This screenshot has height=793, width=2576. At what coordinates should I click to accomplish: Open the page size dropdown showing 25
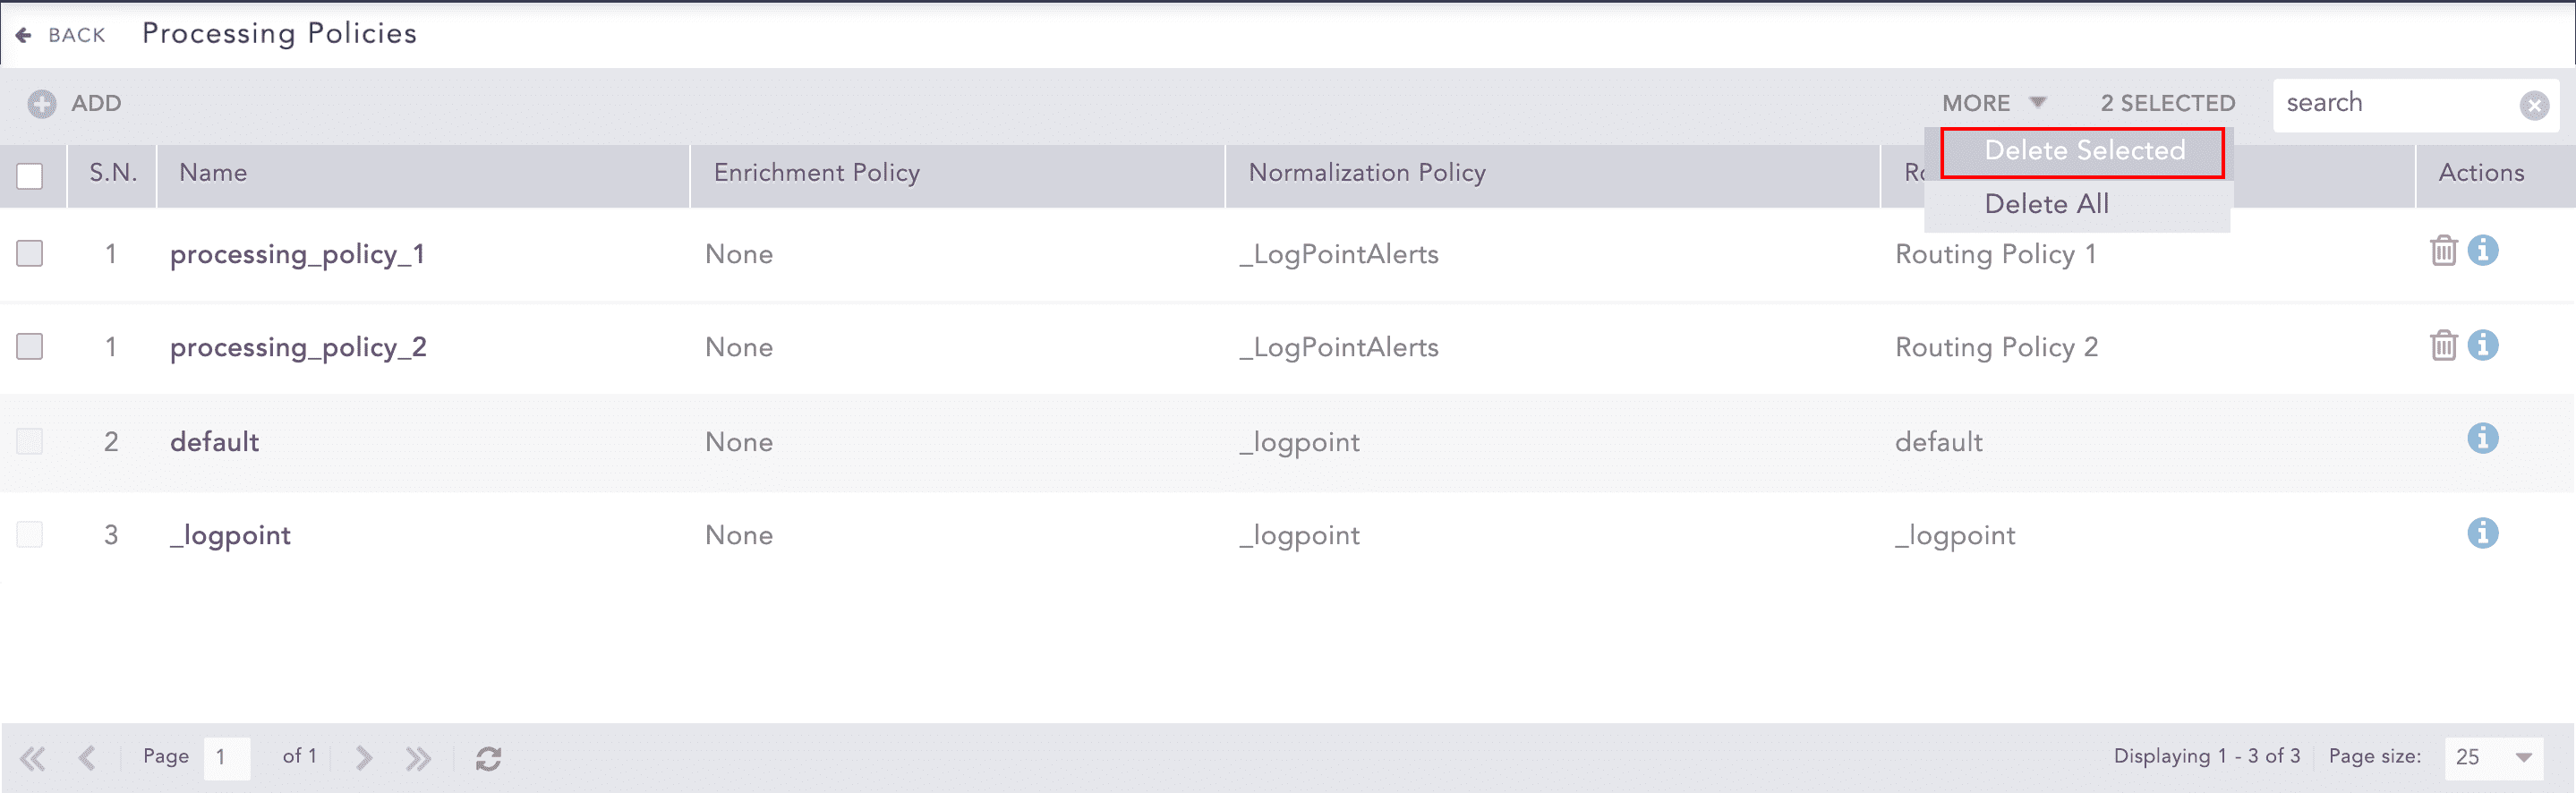click(x=2494, y=757)
